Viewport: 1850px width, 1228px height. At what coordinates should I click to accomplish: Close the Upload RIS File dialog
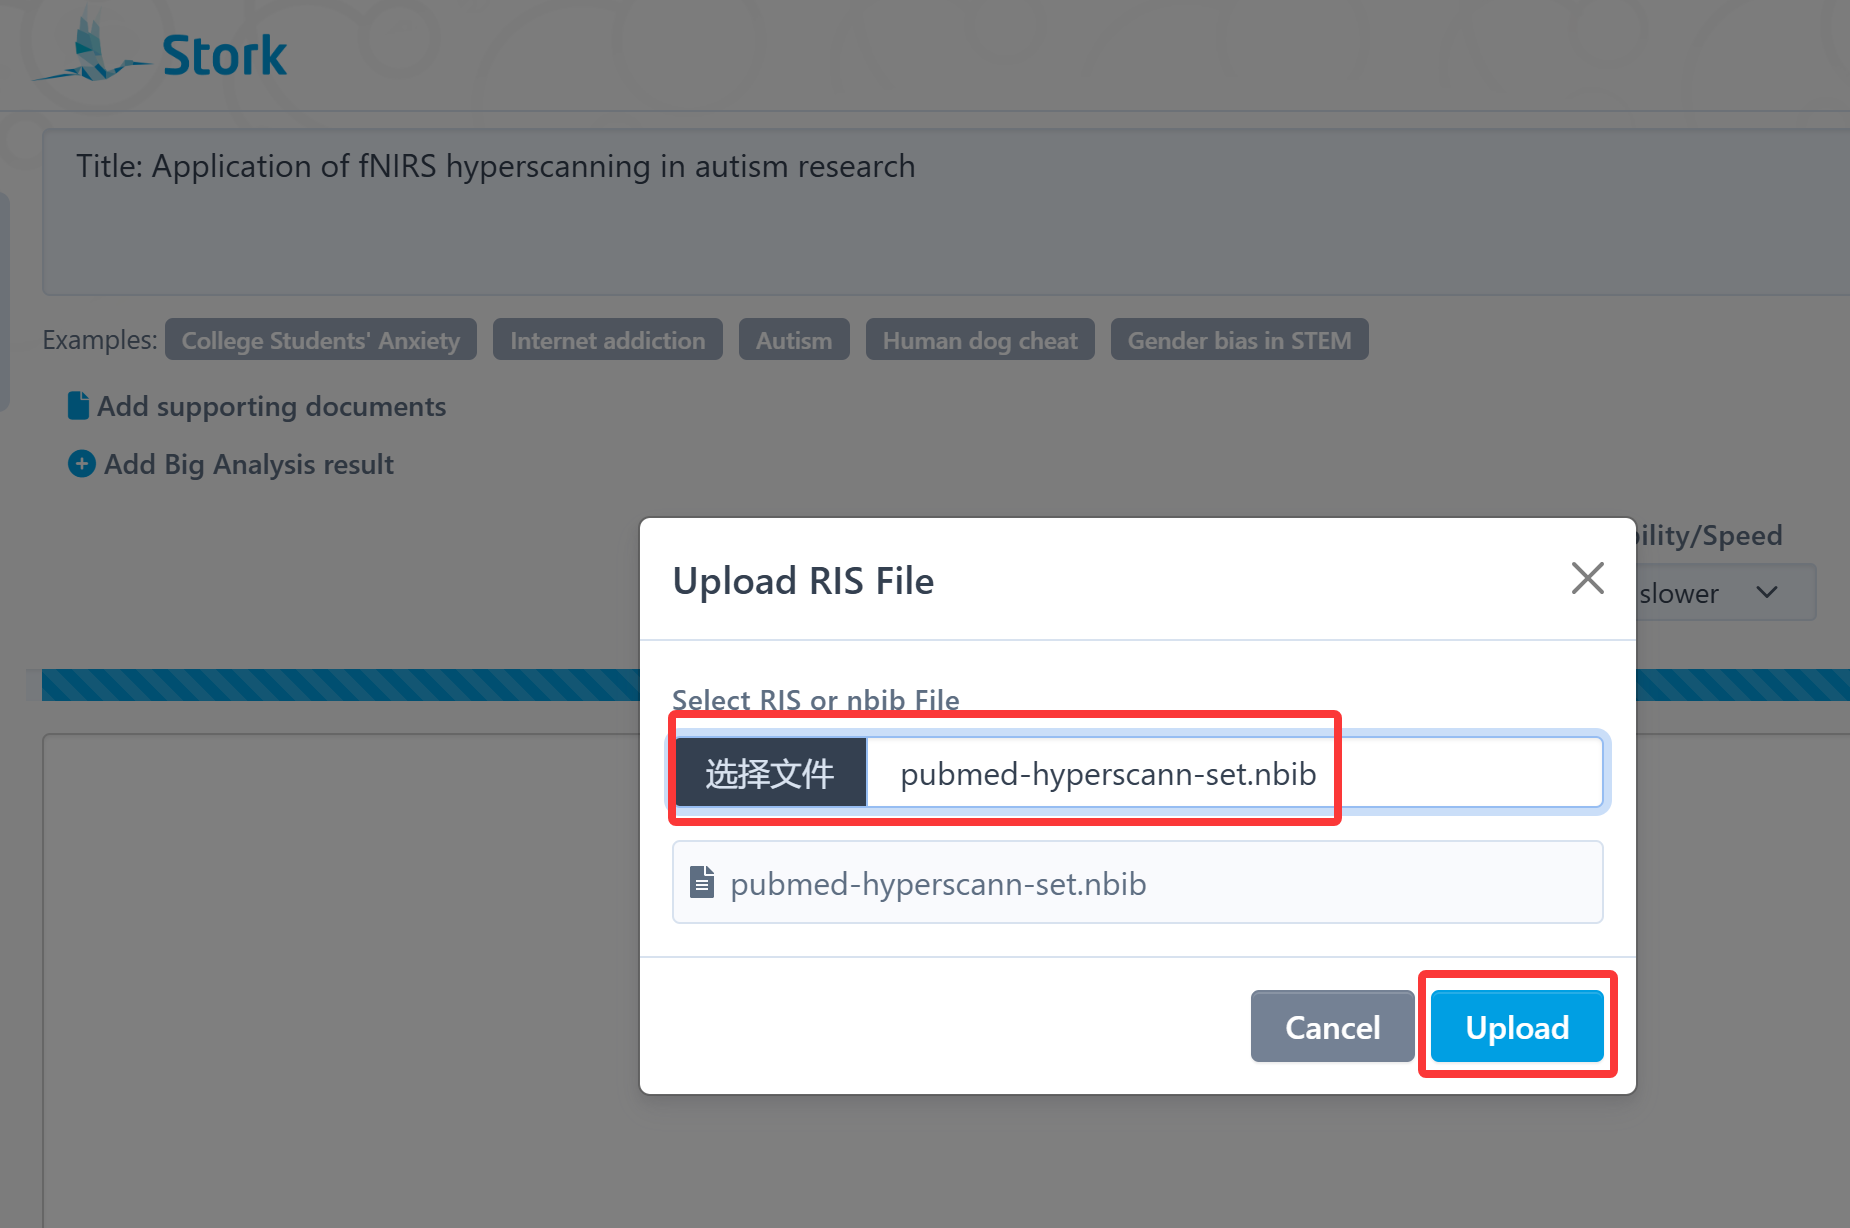tap(1587, 578)
